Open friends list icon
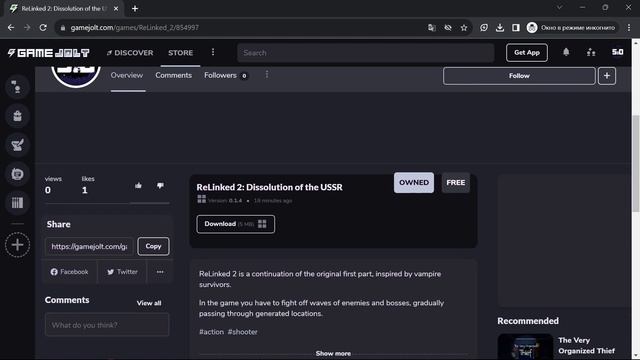 591,52
